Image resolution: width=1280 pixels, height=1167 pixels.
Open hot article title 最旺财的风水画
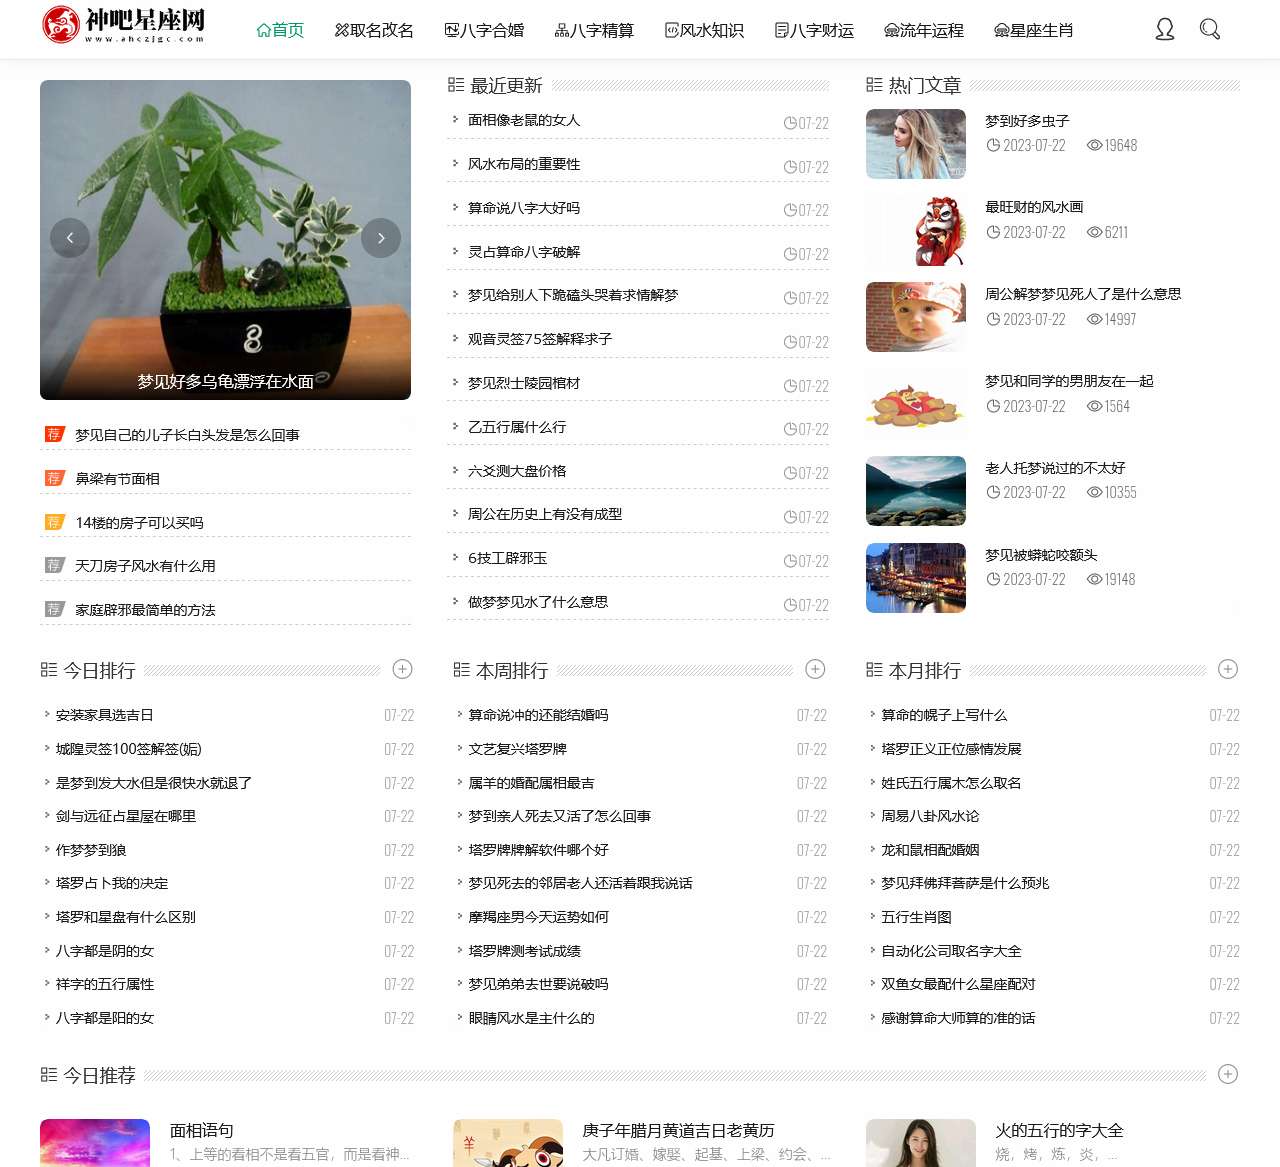pyautogui.click(x=1034, y=207)
